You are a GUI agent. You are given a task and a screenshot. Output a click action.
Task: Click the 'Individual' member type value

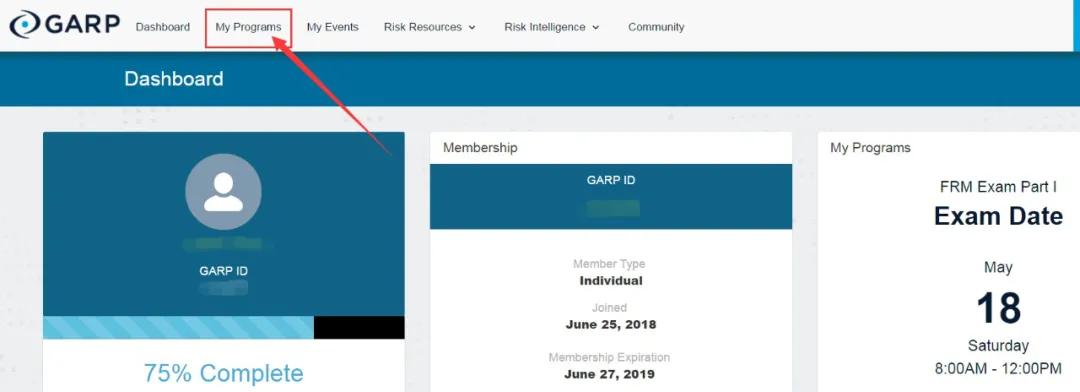click(x=611, y=280)
